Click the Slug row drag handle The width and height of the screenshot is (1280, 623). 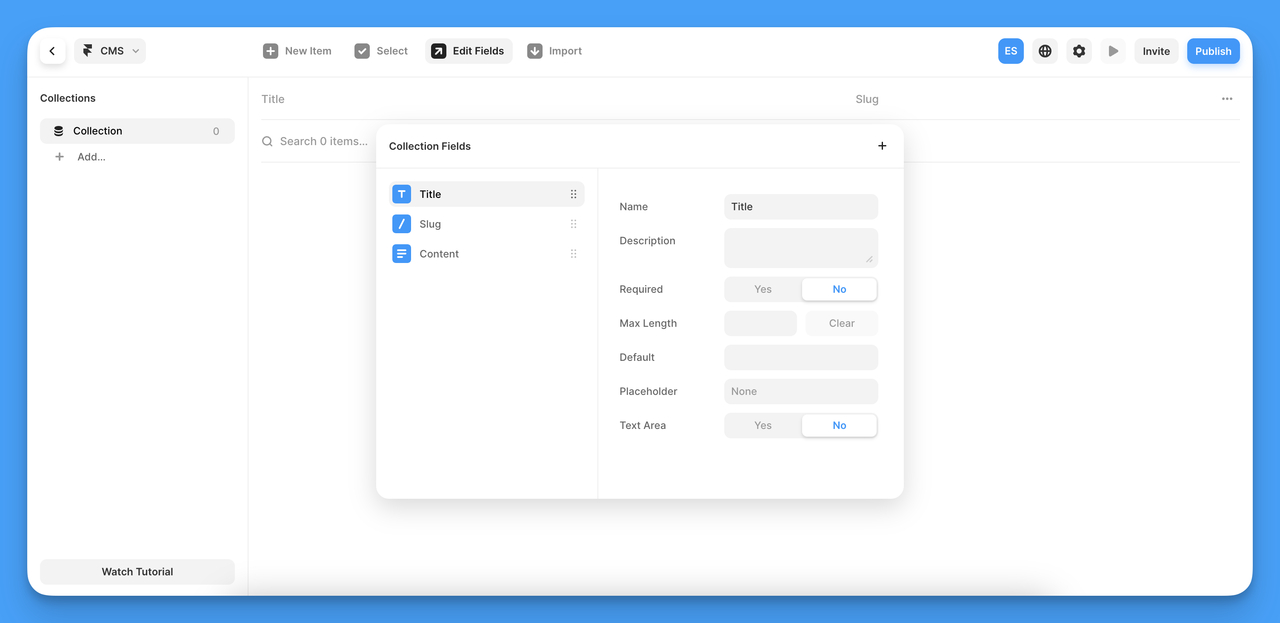coord(573,224)
